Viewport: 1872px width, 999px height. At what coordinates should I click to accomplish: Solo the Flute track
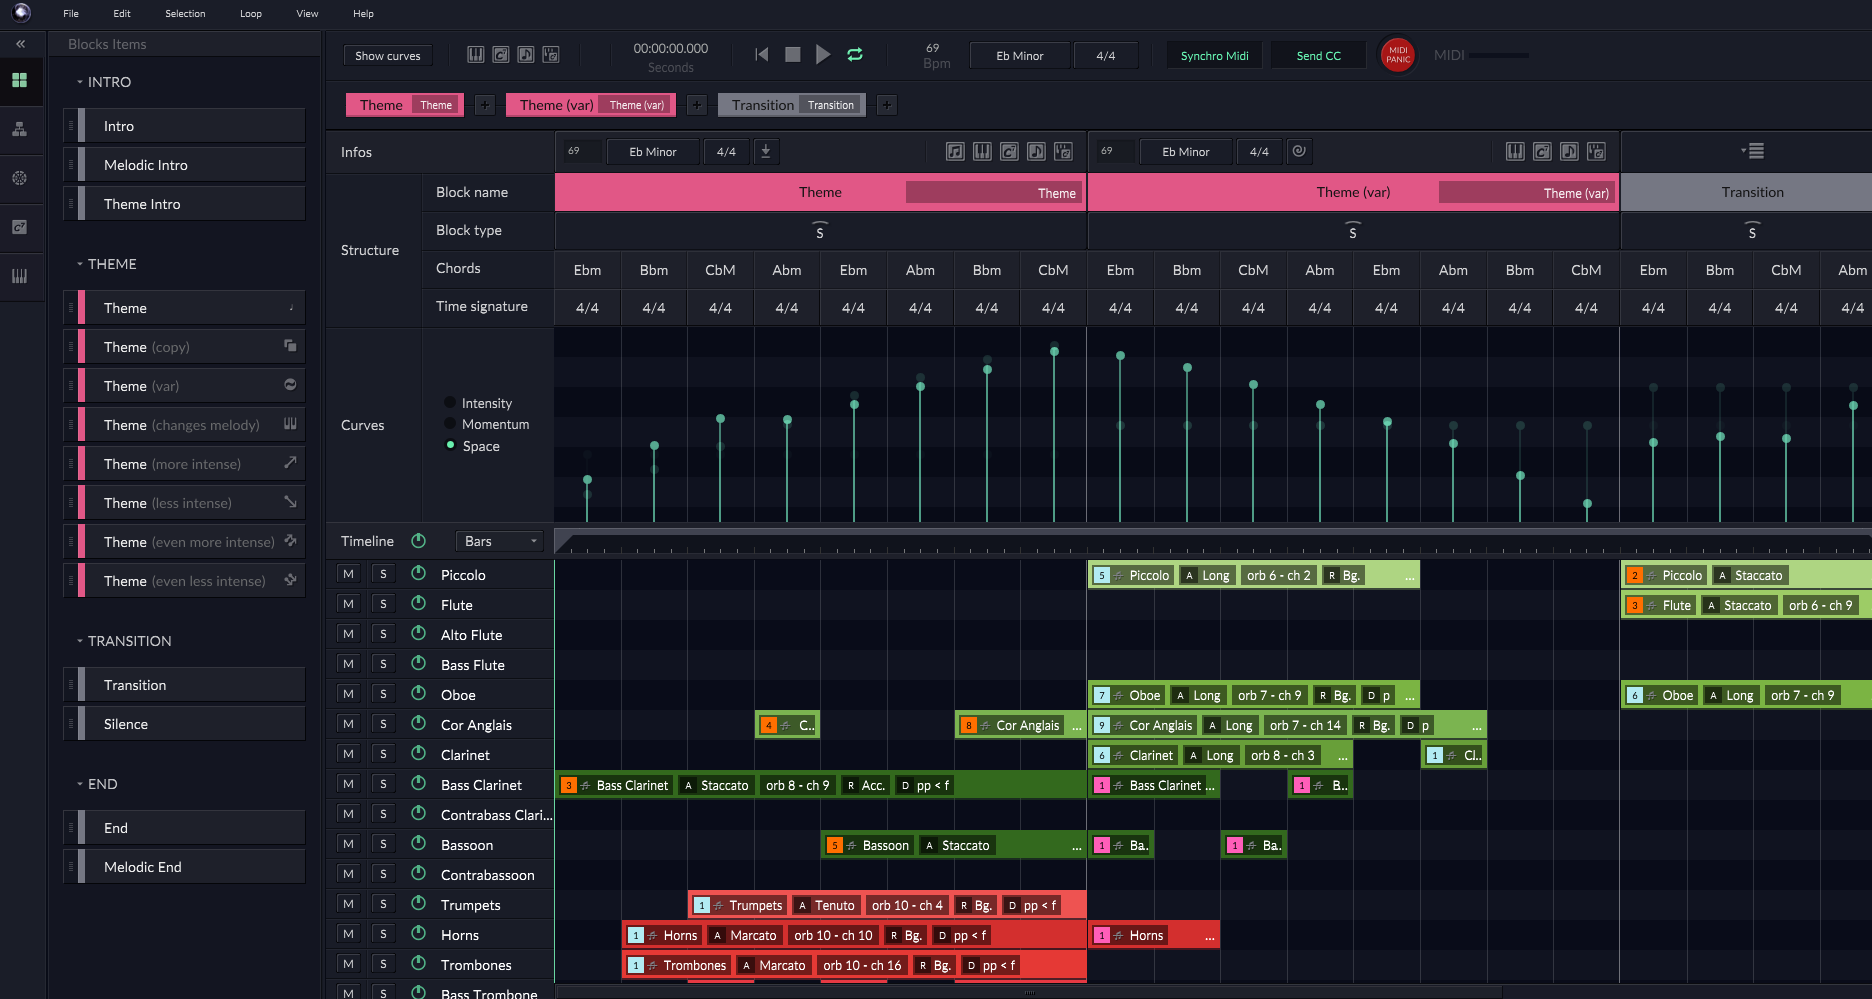(383, 604)
